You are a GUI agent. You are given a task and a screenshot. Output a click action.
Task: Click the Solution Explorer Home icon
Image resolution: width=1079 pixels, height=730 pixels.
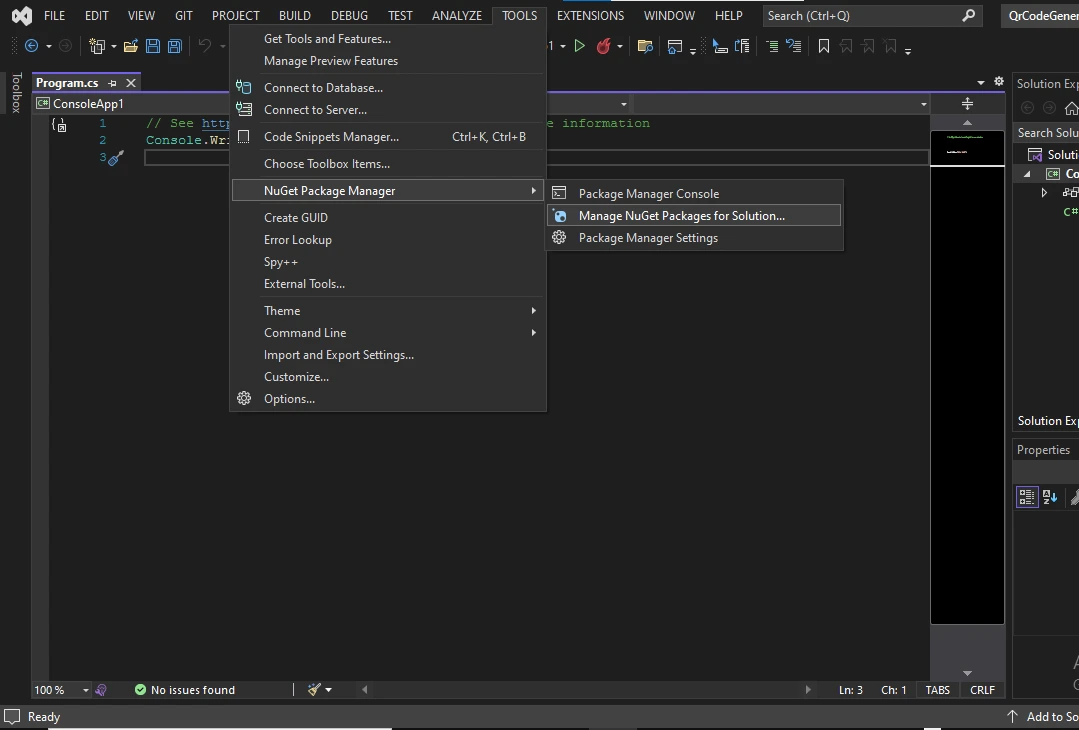1071,108
